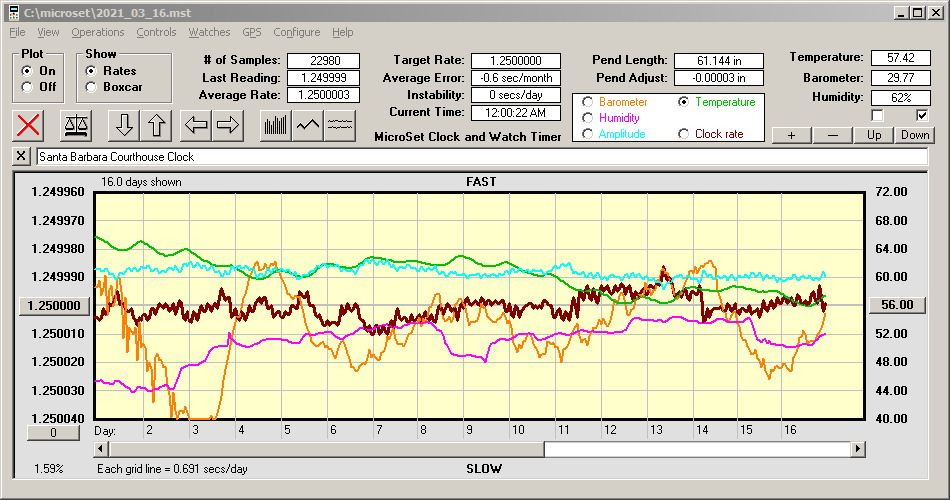Click the red X clear button
This screenshot has height=500, width=950.
click(x=30, y=125)
